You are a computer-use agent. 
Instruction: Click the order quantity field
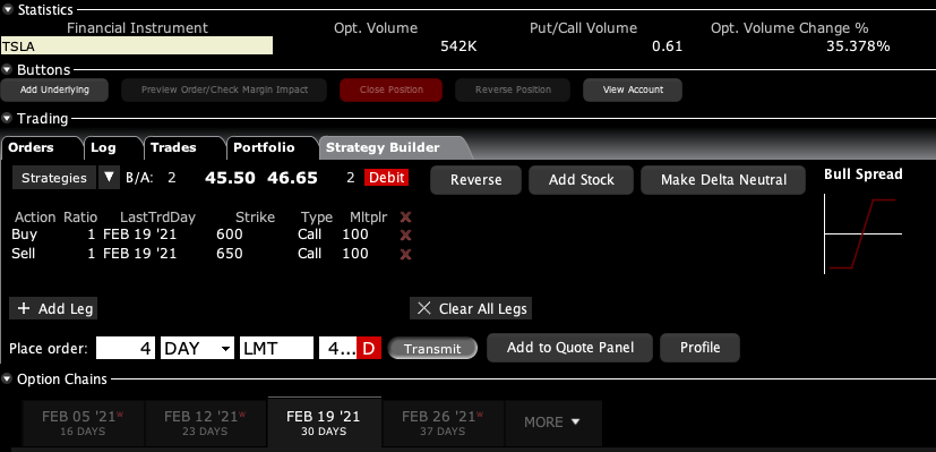126,349
